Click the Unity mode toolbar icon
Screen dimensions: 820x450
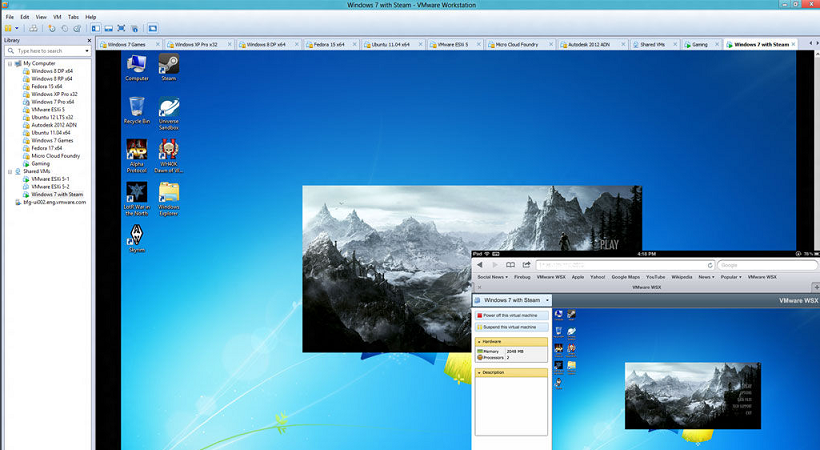click(134, 28)
